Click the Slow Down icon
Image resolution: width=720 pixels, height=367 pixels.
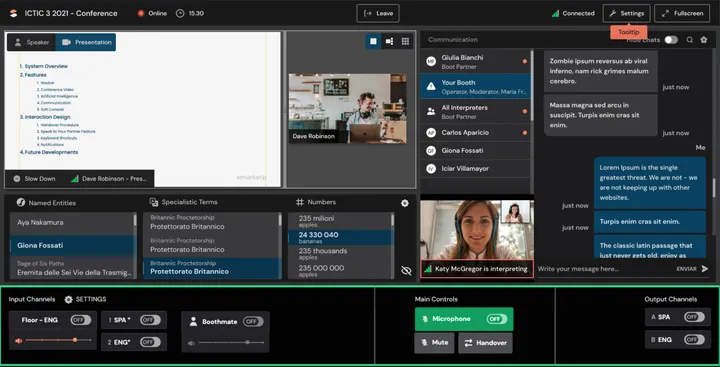(17, 179)
